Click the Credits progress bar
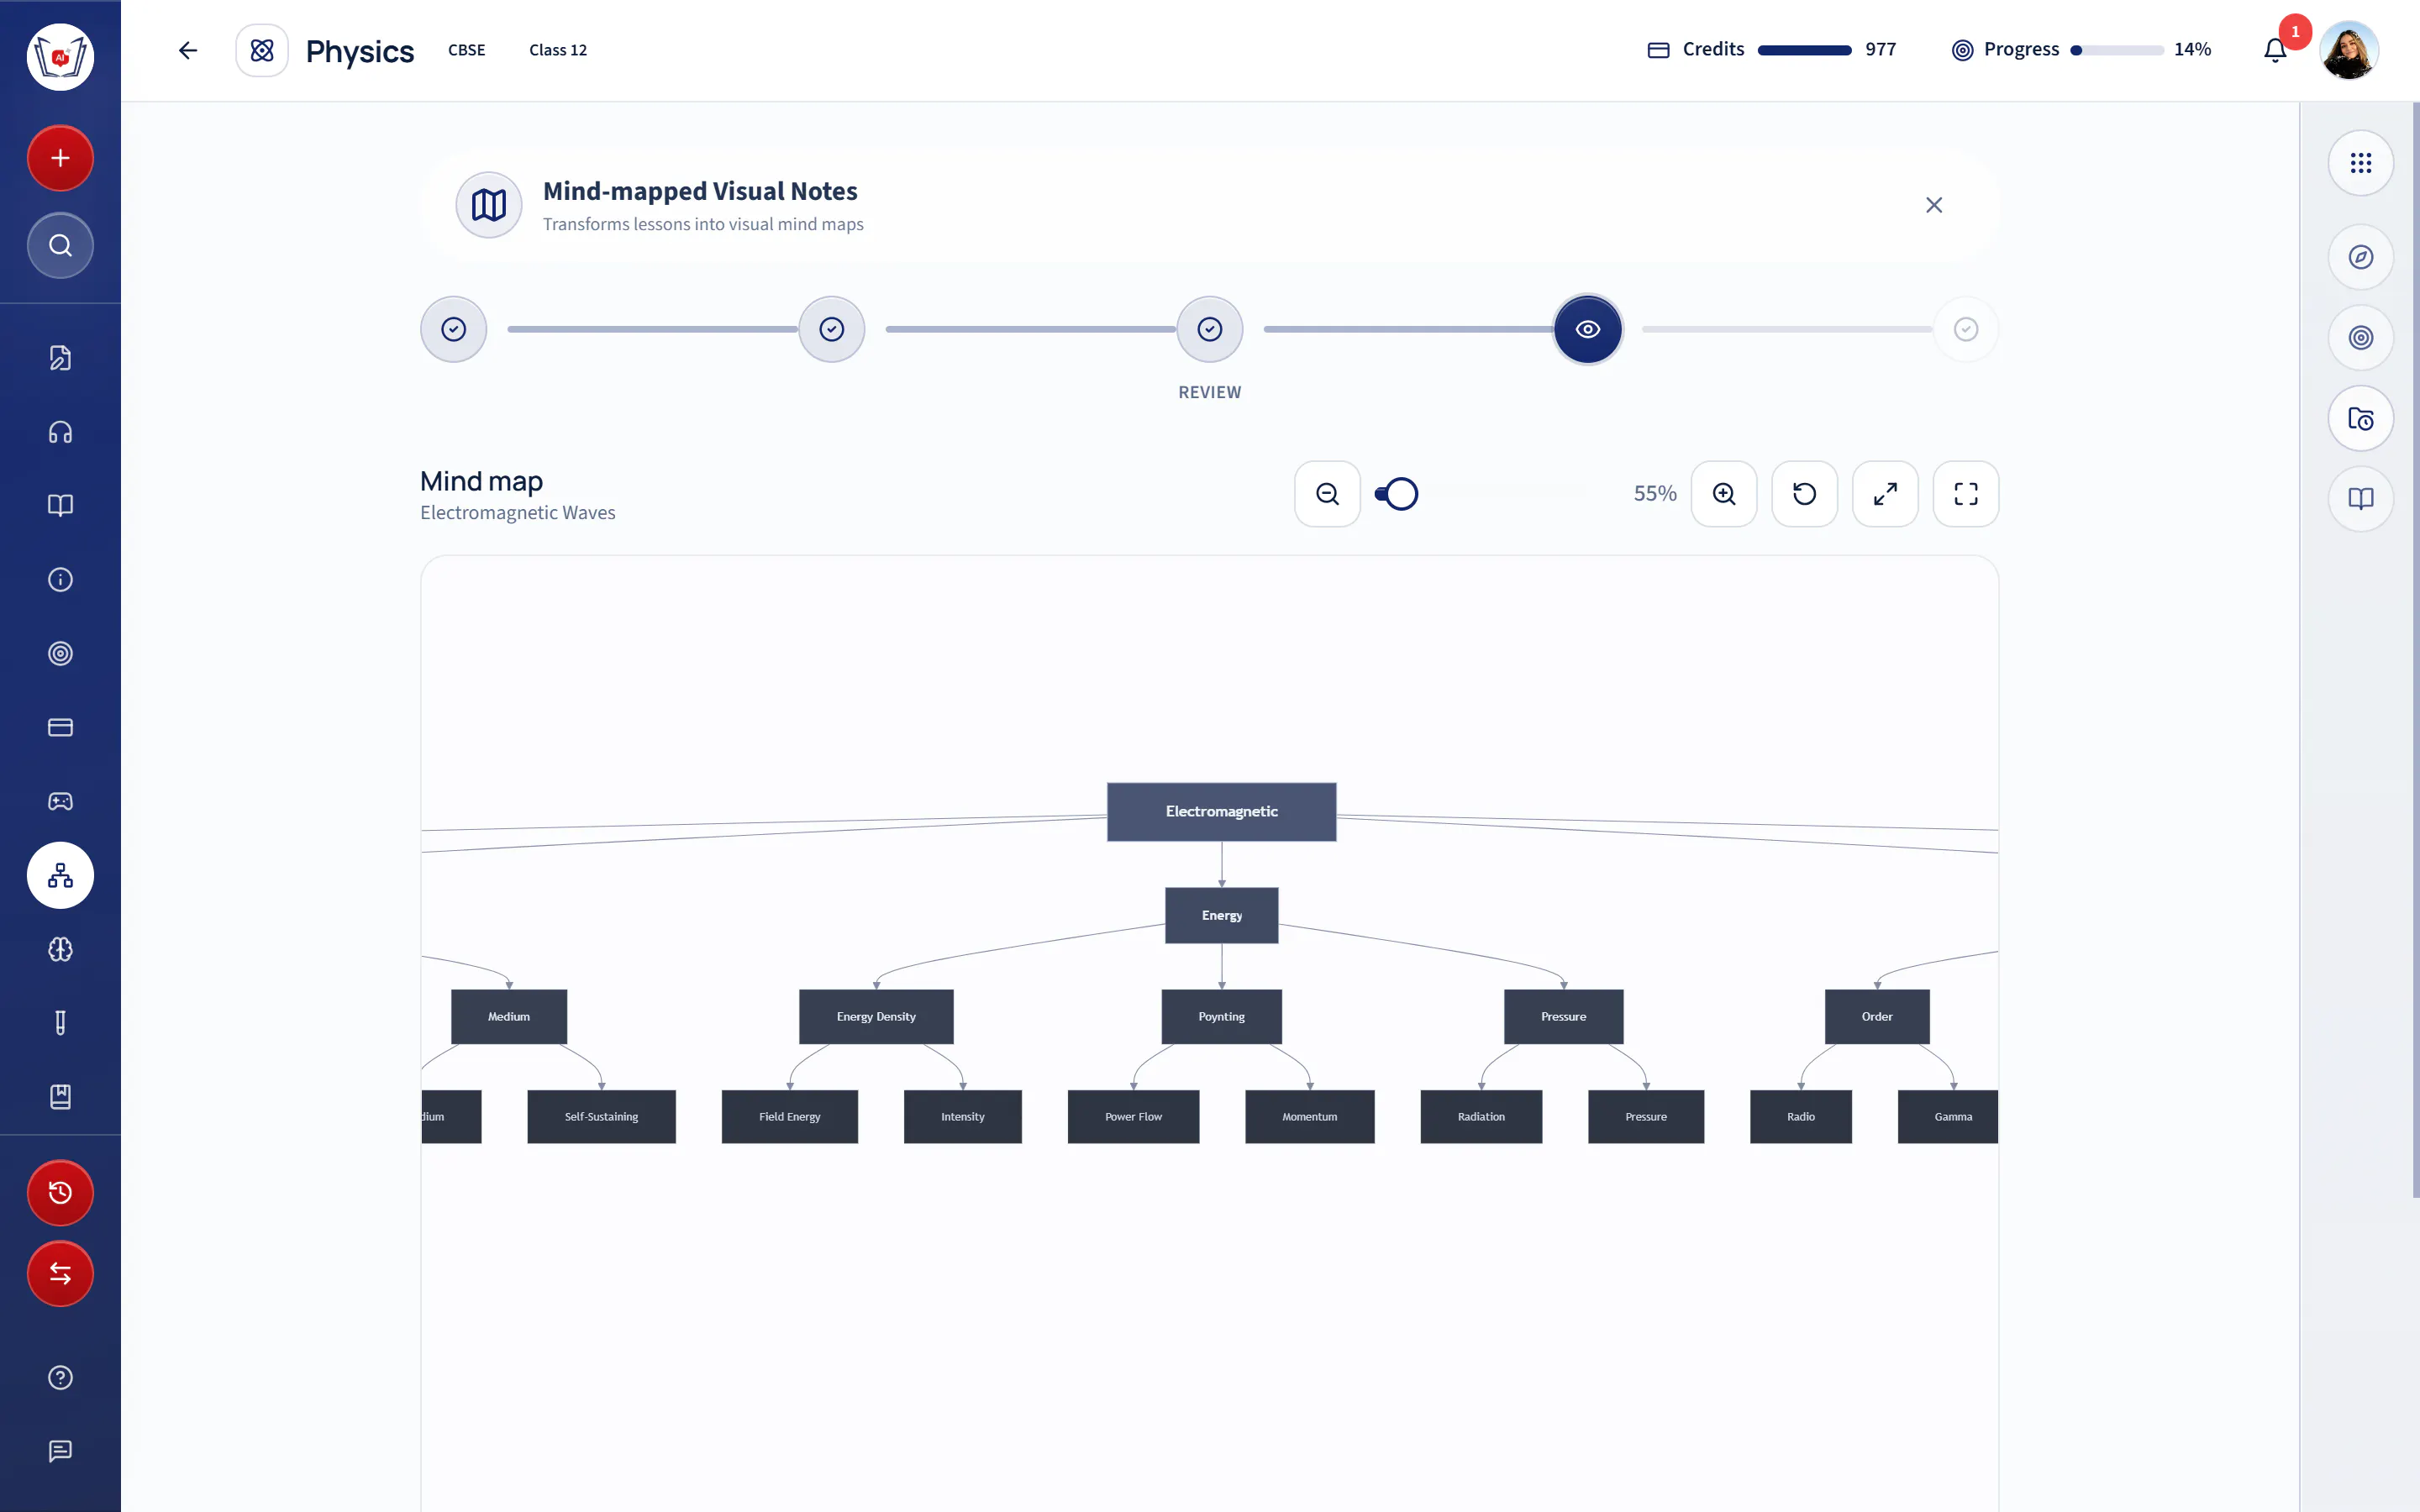 [1805, 50]
